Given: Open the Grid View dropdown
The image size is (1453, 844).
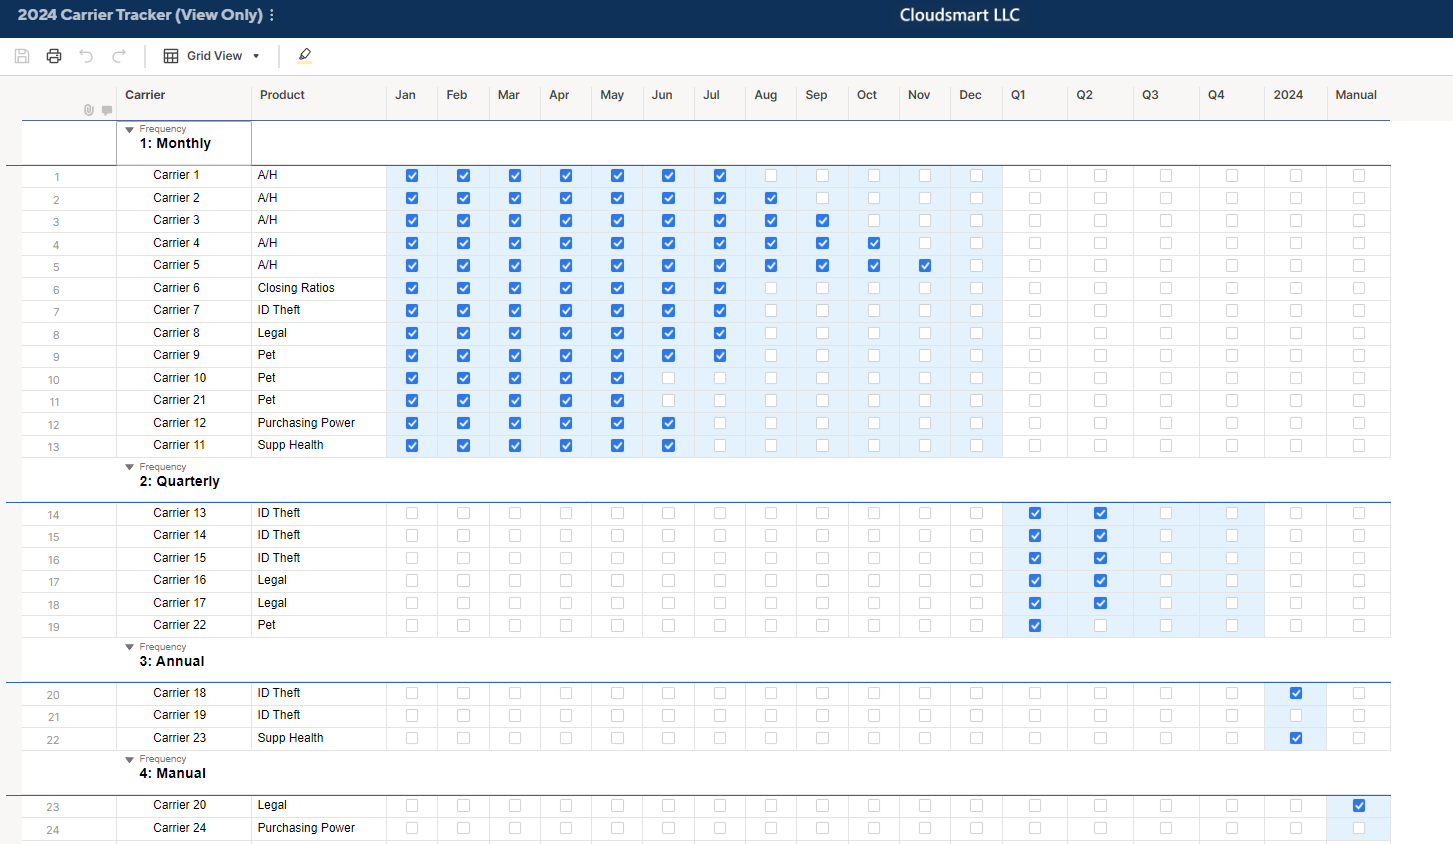Looking at the screenshot, I should tap(211, 56).
